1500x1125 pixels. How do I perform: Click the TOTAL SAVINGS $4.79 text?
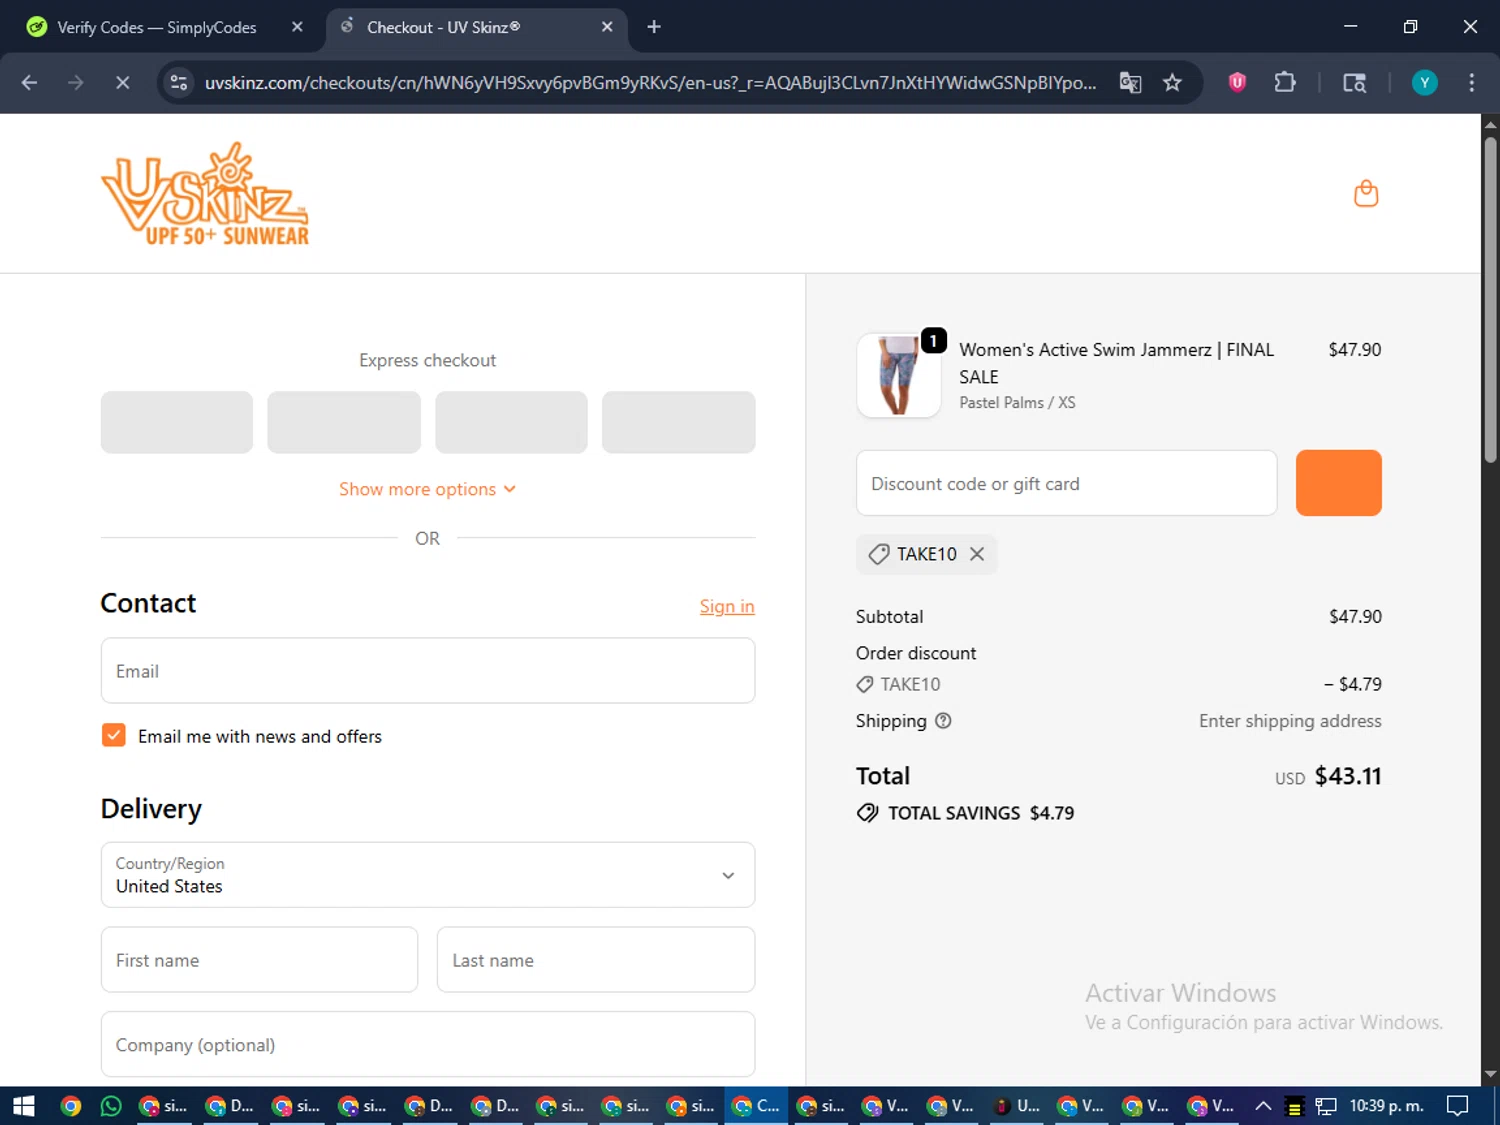pyautogui.click(x=980, y=813)
